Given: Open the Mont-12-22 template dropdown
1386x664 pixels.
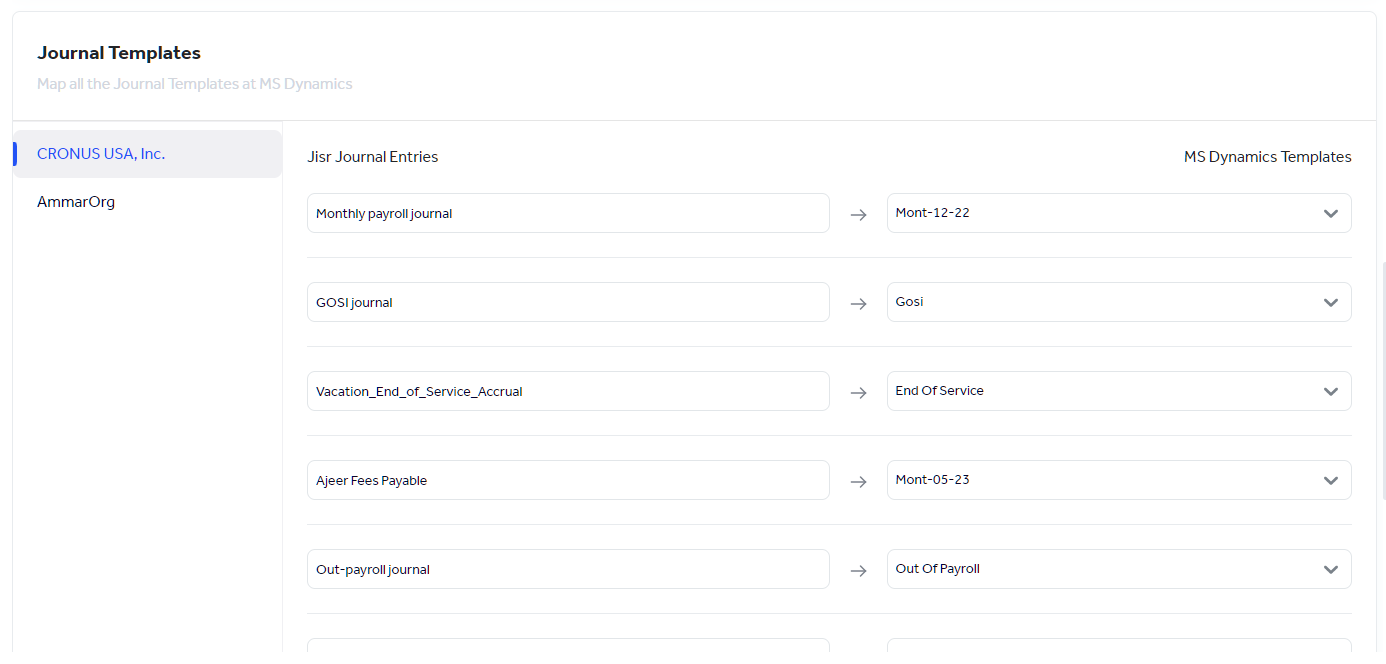Looking at the screenshot, I should [x=1331, y=213].
